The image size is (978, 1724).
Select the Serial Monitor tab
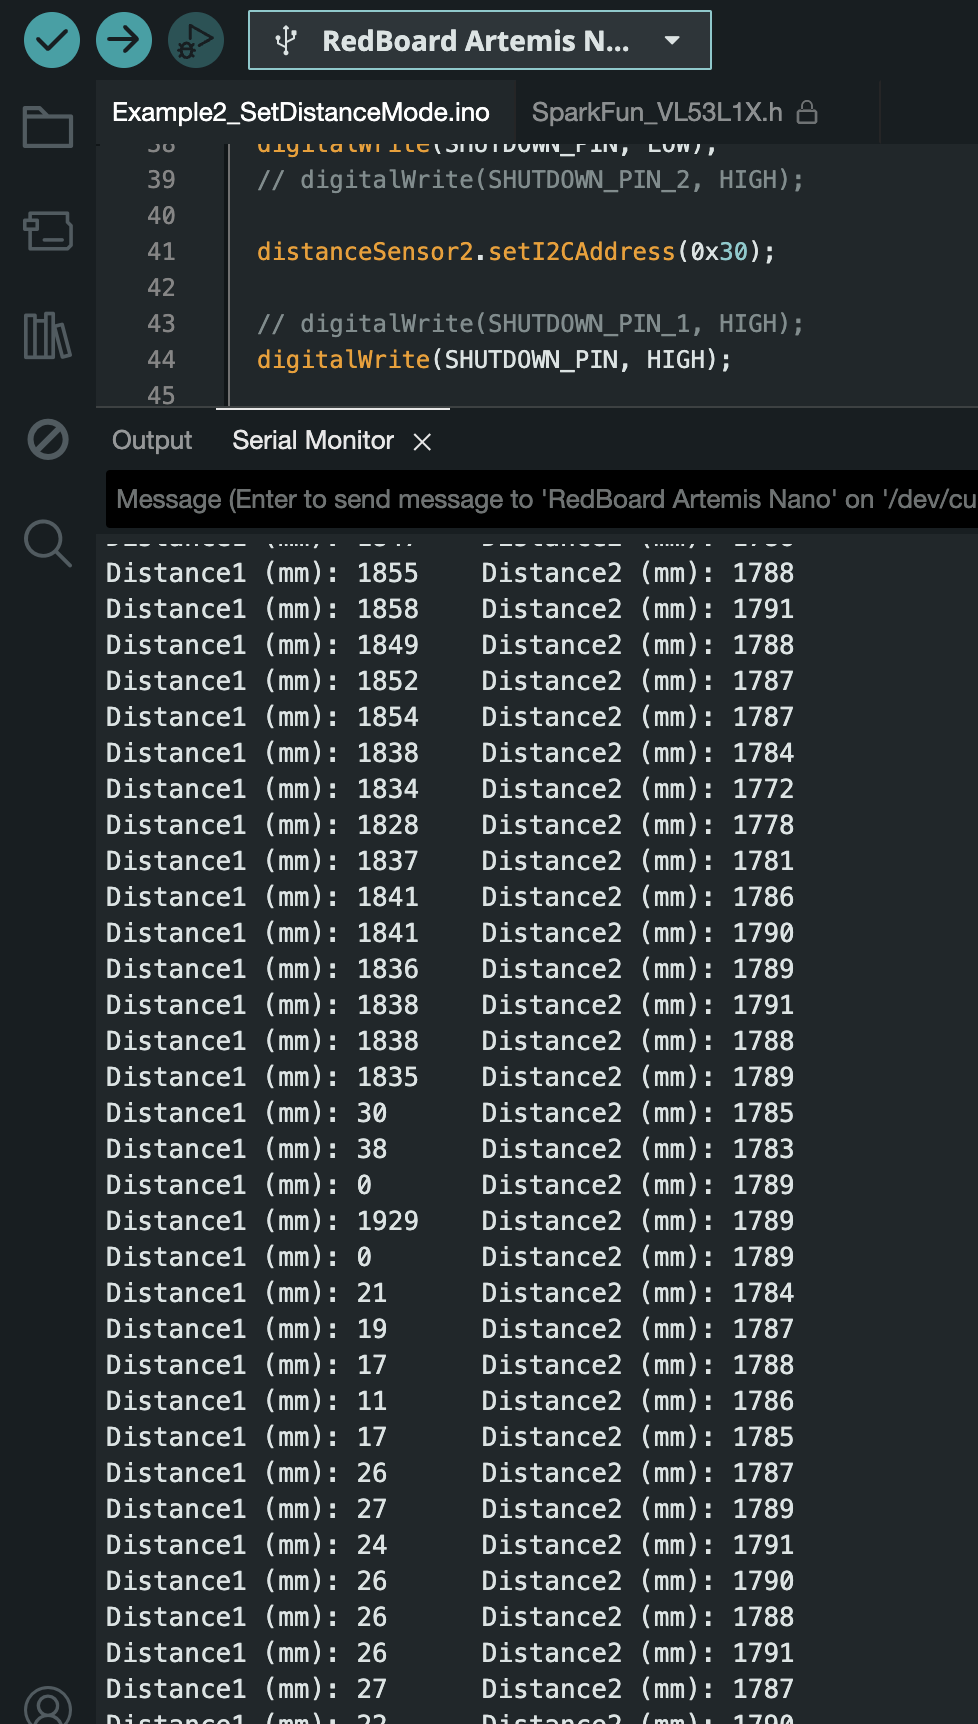point(313,440)
